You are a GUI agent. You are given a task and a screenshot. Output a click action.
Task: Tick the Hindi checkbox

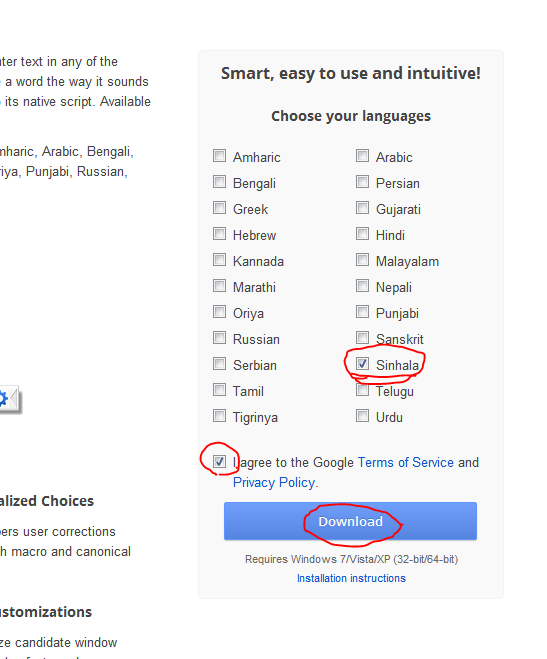pyautogui.click(x=362, y=234)
